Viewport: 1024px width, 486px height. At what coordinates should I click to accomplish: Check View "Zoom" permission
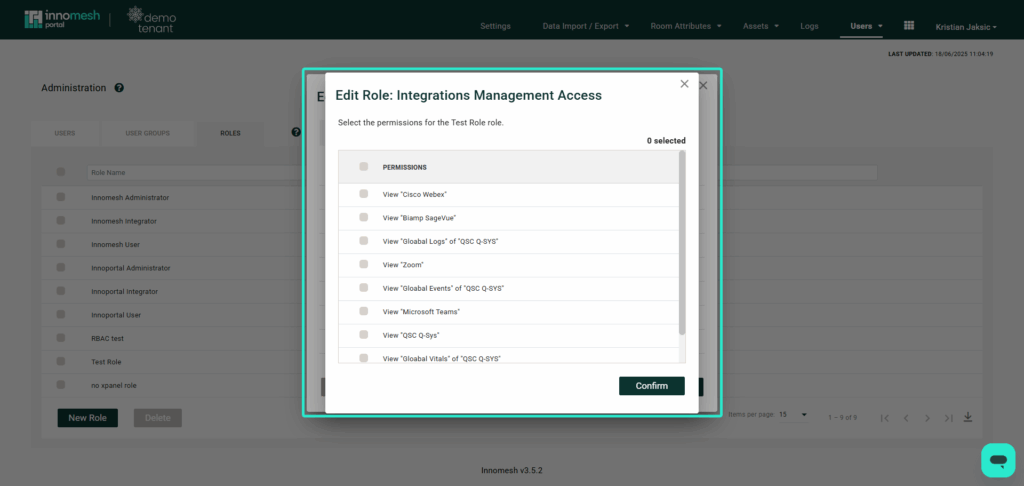pyautogui.click(x=364, y=265)
